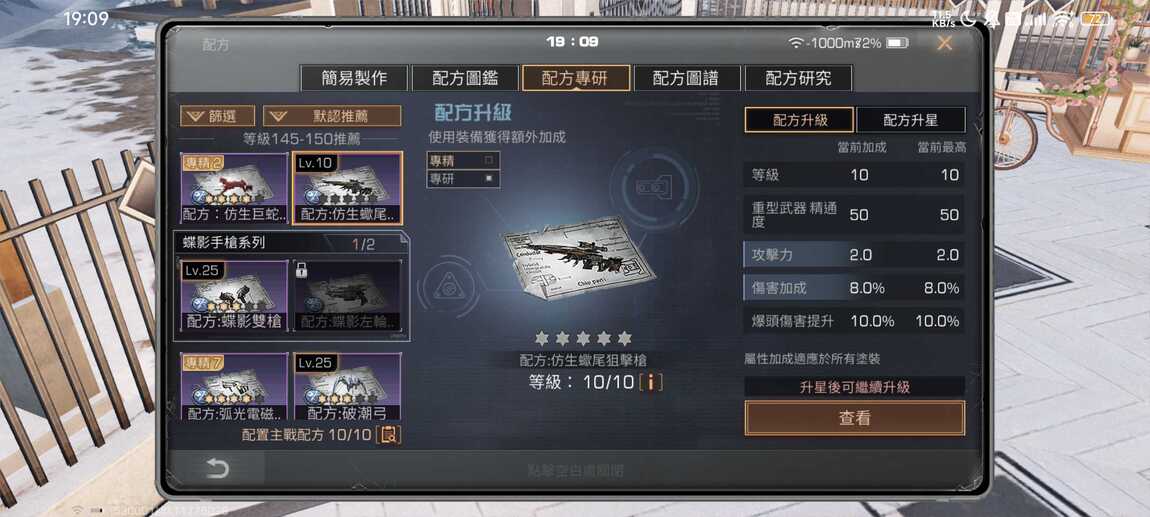Close the recipe panel with the X icon
This screenshot has height=517, width=1150.
tap(945, 44)
